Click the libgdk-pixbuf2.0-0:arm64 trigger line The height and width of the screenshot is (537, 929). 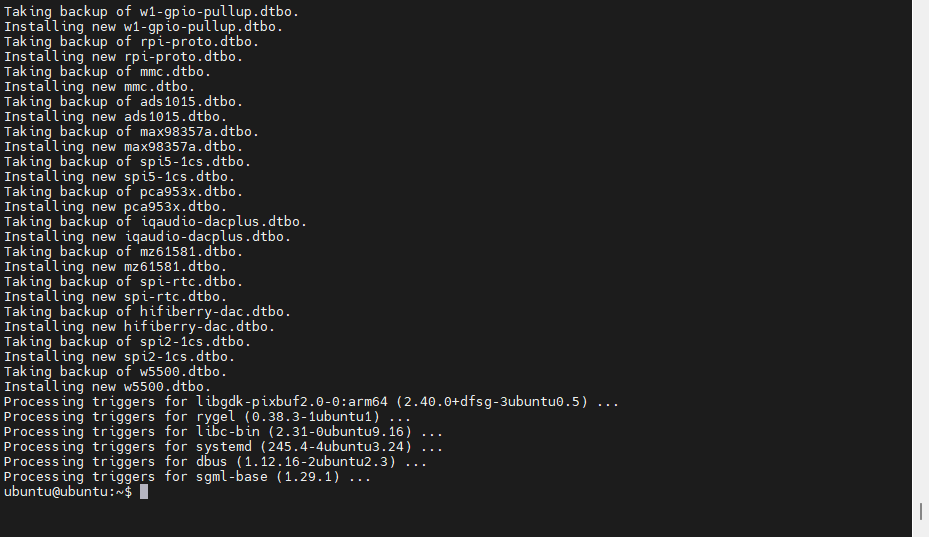(311, 402)
